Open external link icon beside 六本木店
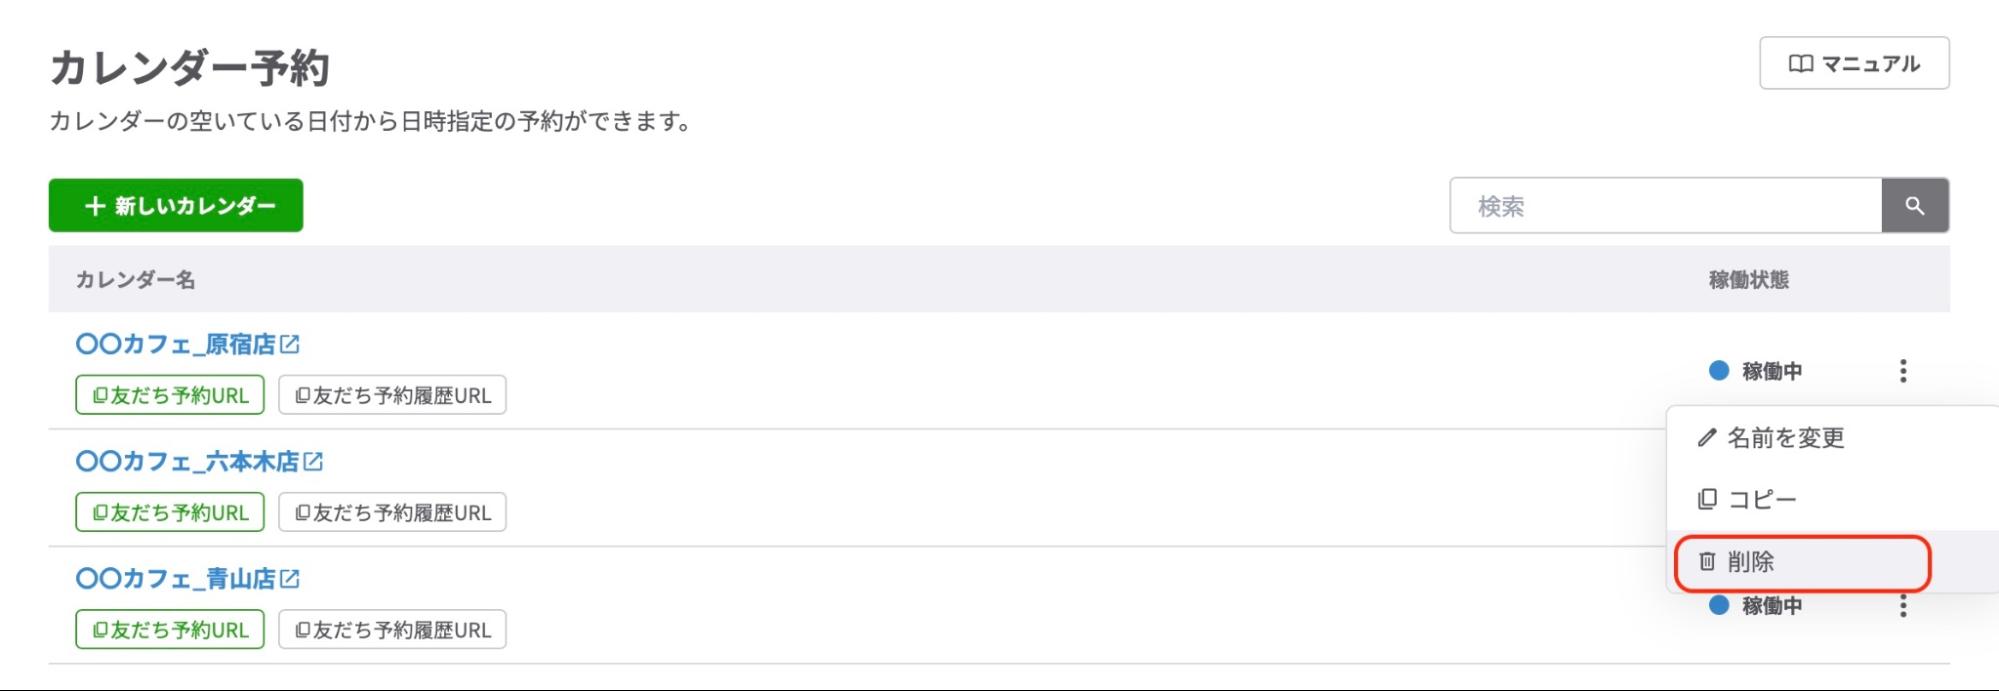This screenshot has width=1999, height=691. click(x=313, y=461)
